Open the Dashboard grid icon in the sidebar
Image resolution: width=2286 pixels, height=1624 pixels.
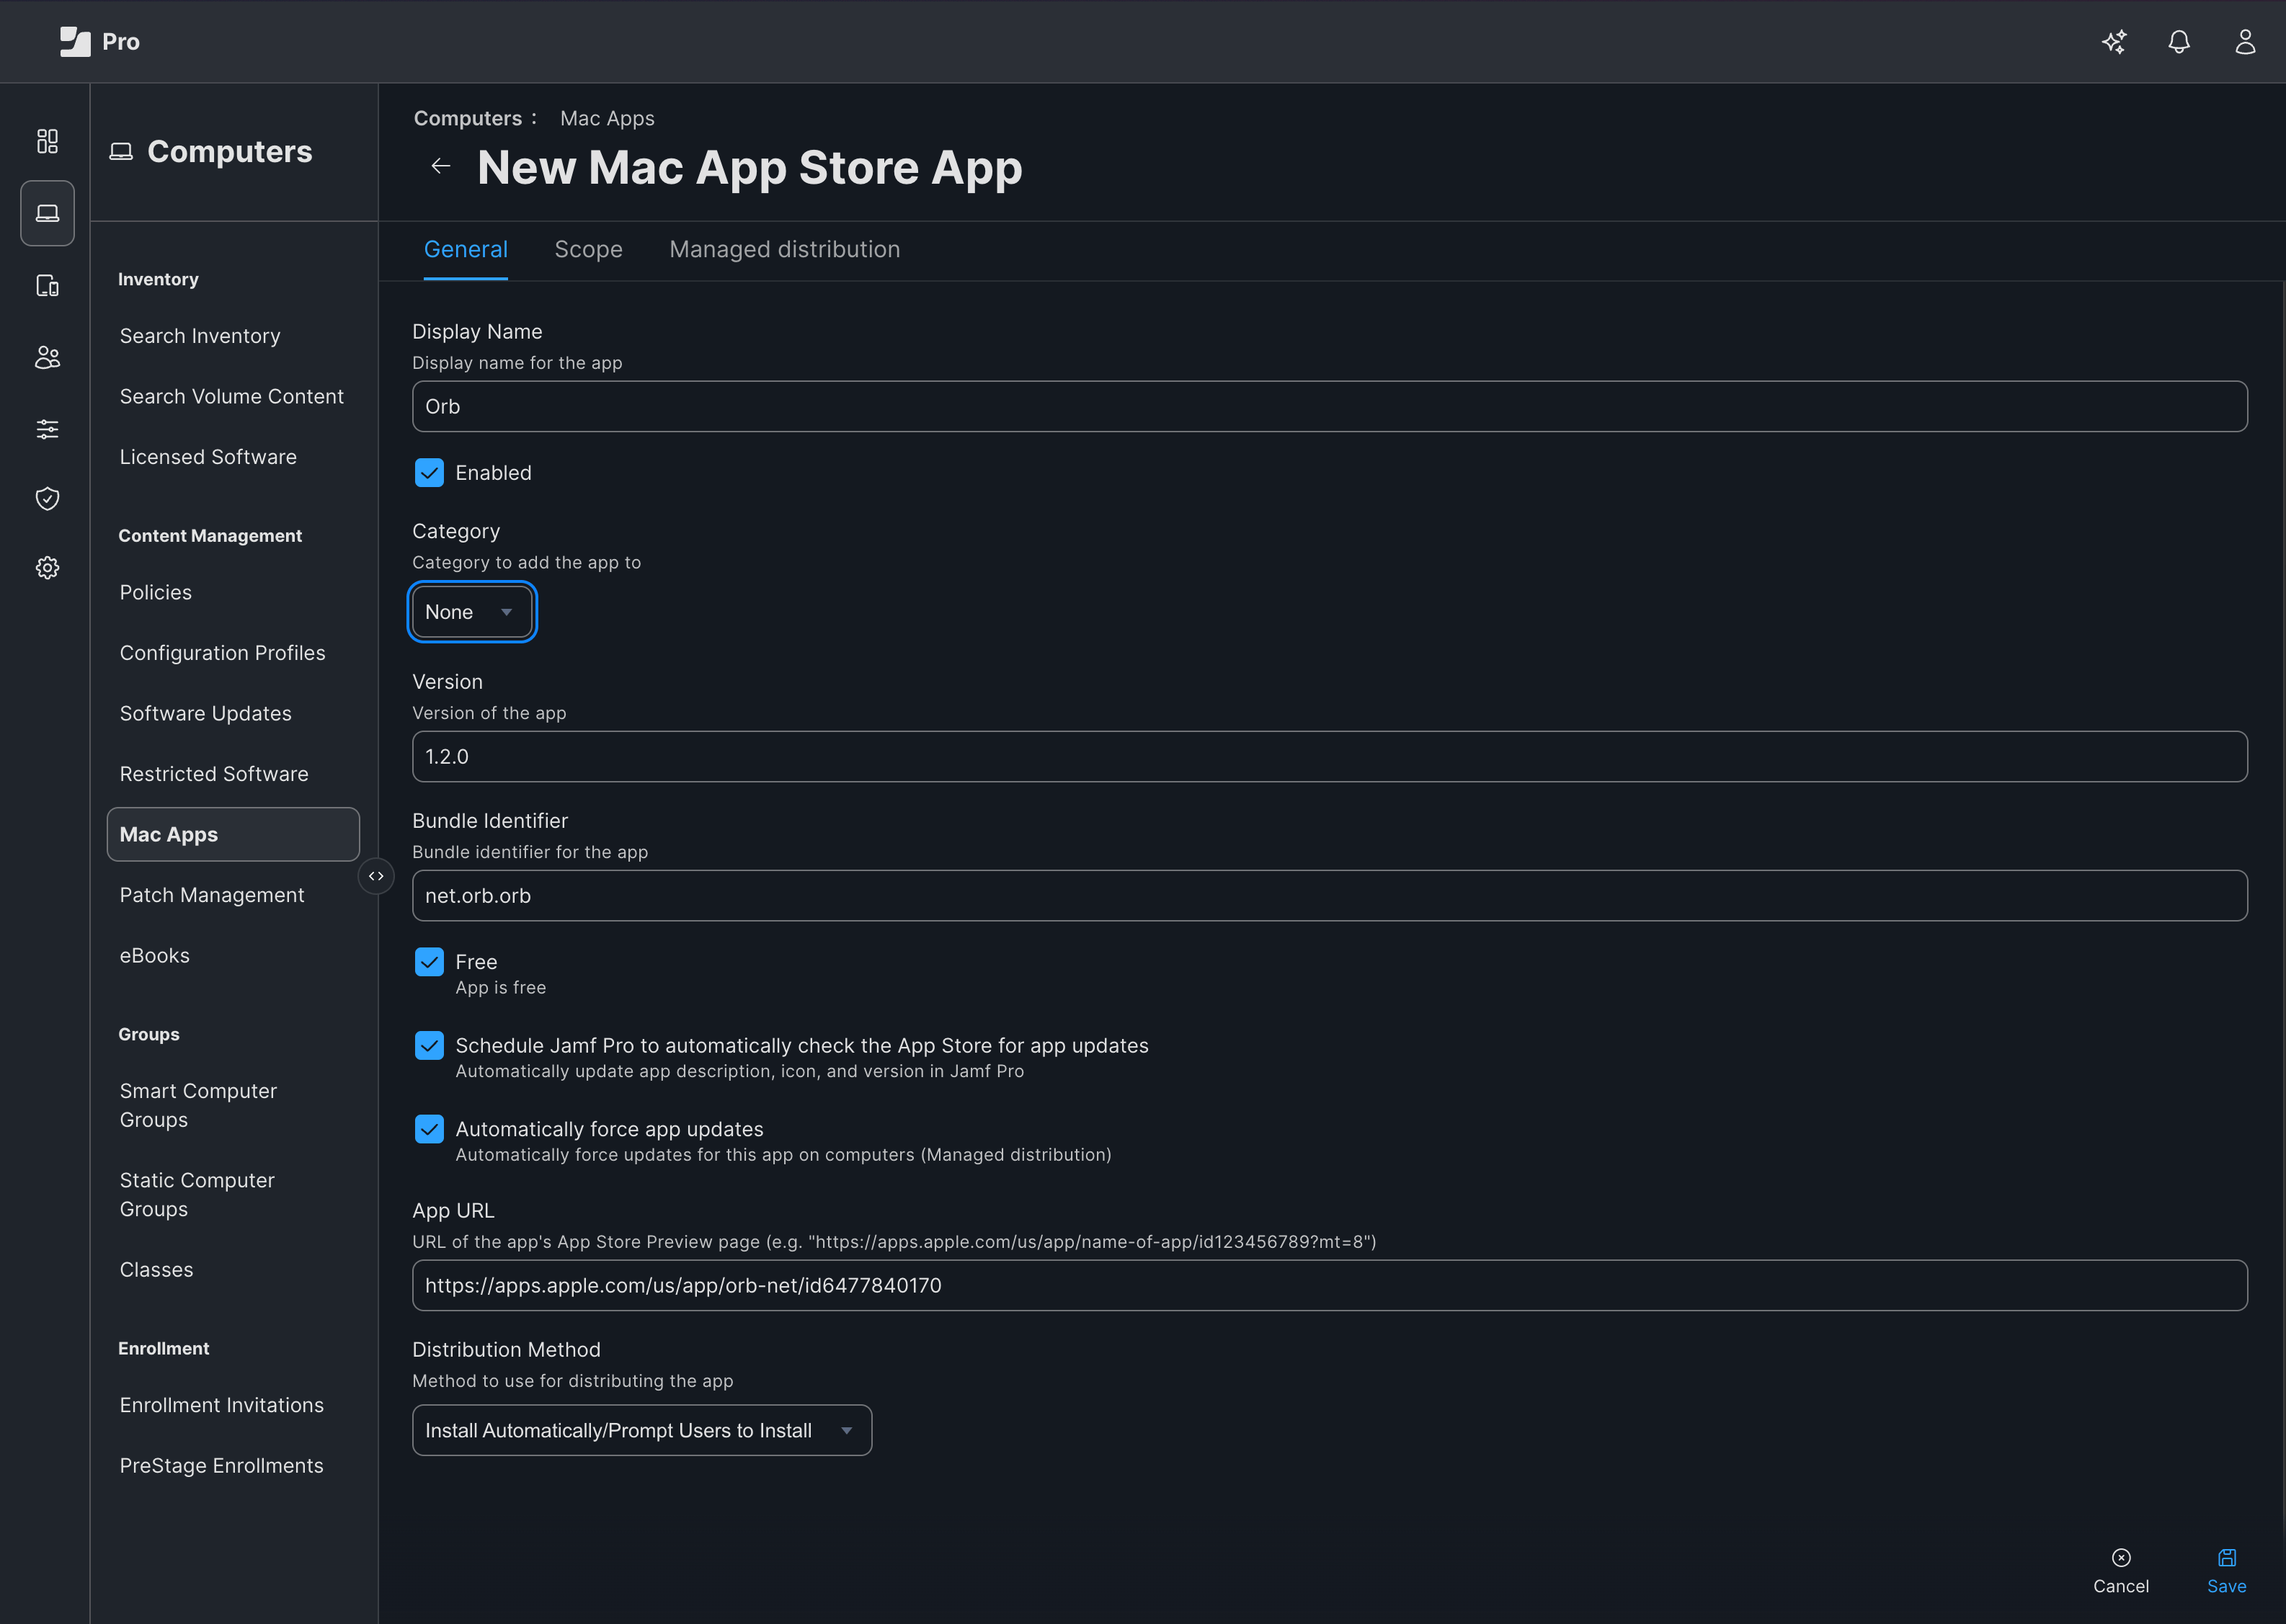pos(47,141)
